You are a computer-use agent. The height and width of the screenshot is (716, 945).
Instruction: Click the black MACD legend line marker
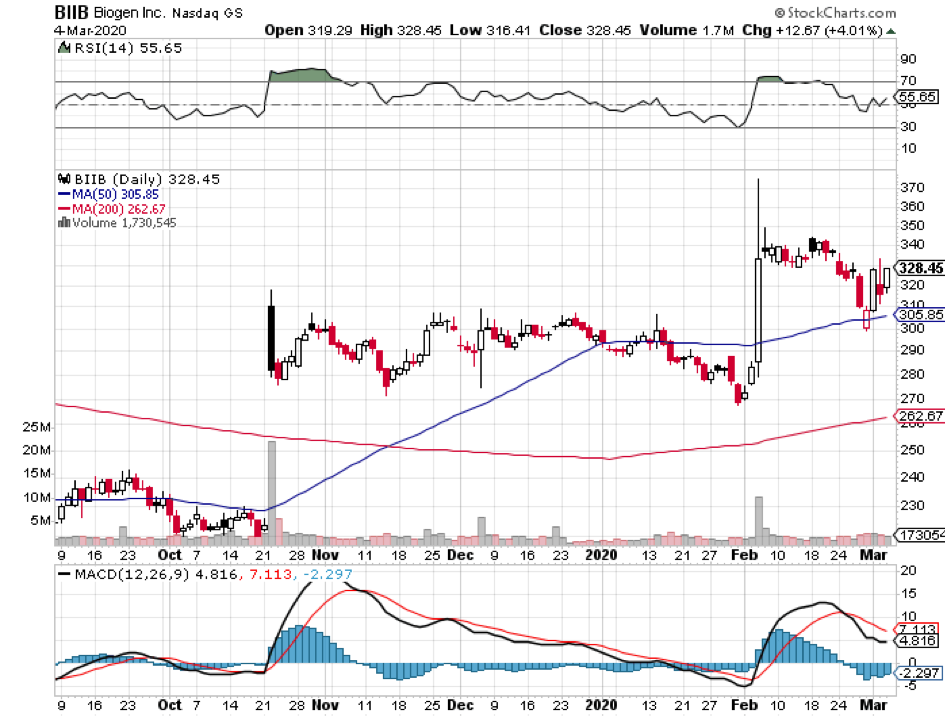66,575
